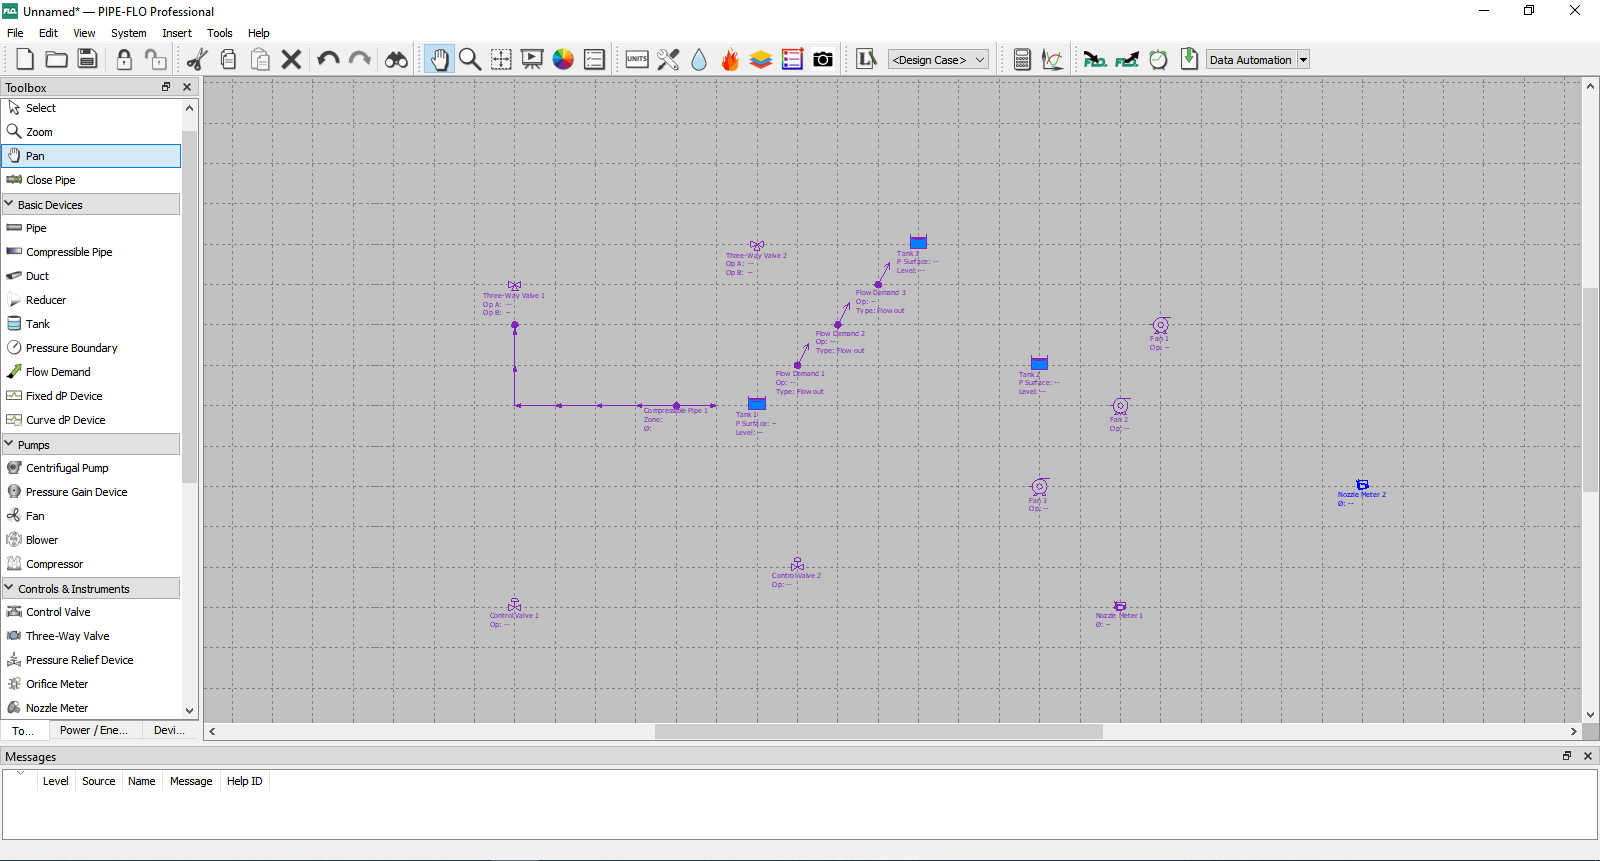
Task: Open the Insert menu
Action: (x=177, y=33)
